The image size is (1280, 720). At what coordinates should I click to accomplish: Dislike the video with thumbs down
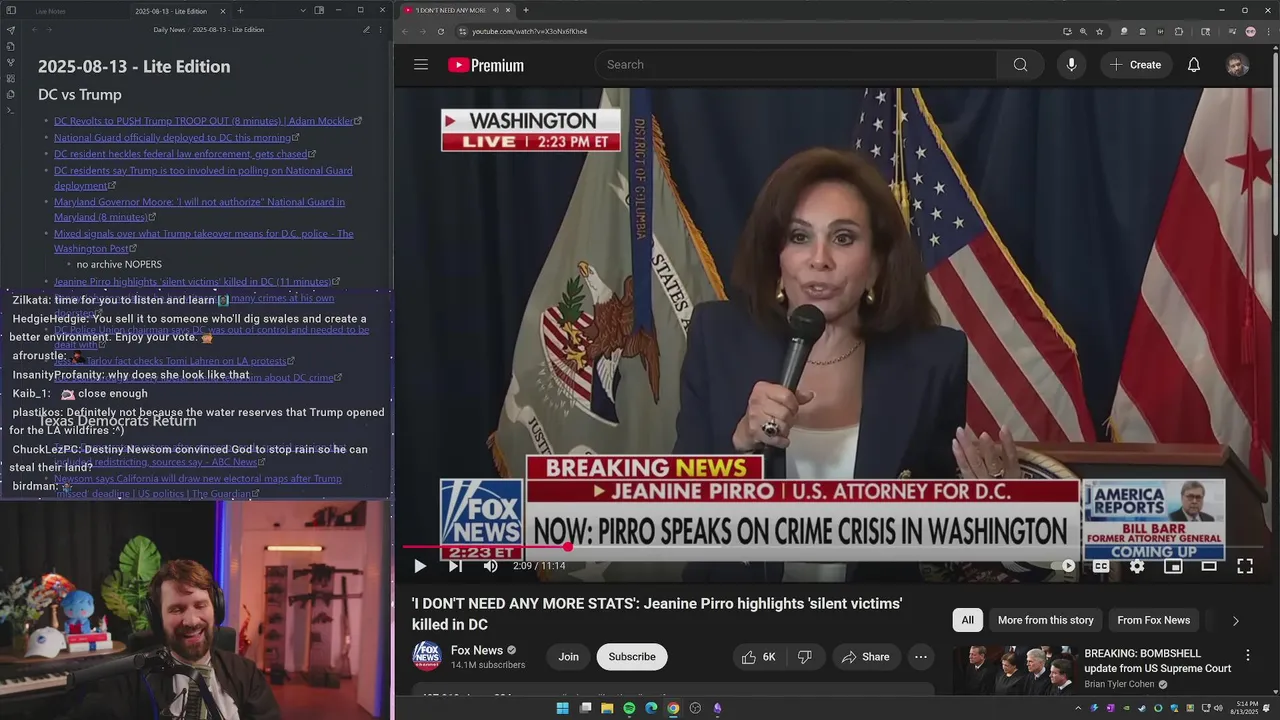[805, 657]
